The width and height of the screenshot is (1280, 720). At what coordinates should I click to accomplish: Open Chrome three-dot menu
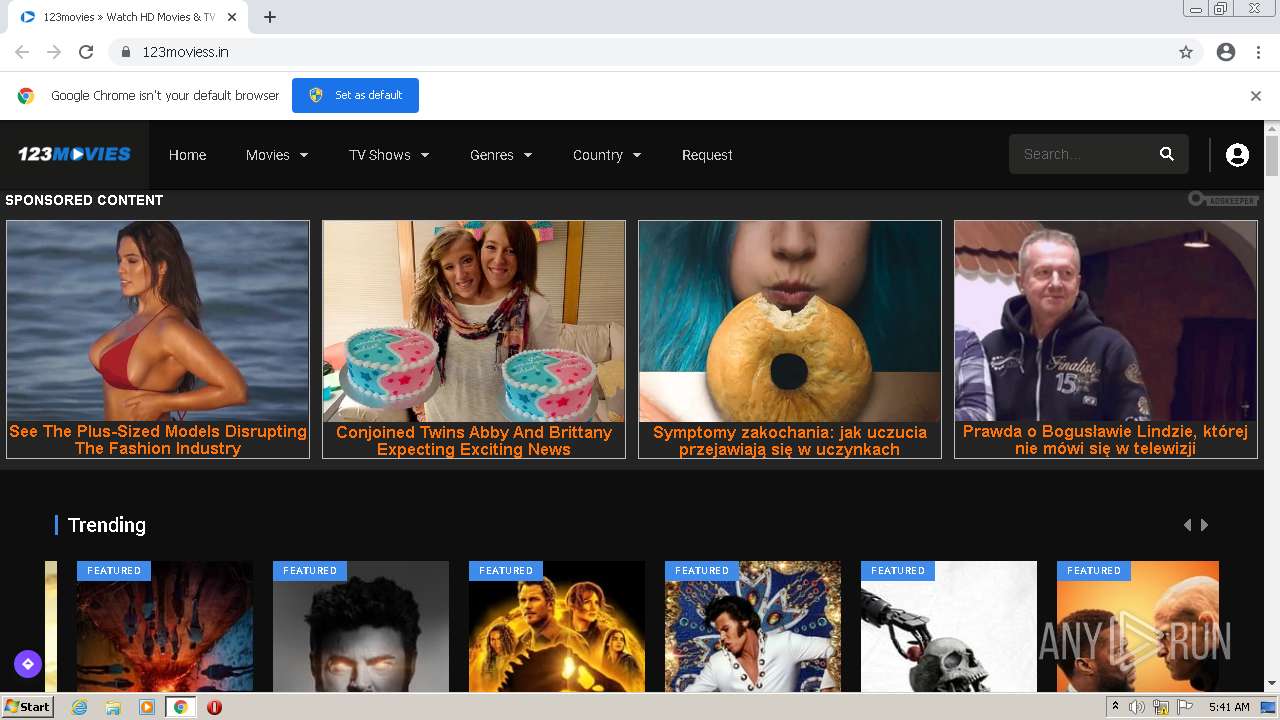pos(1258,52)
